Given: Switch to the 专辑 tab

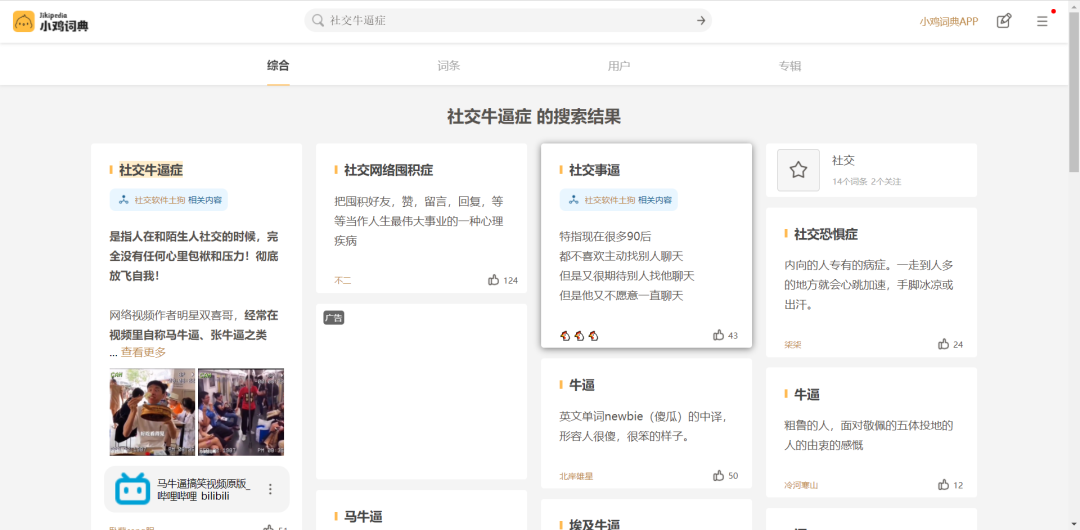Looking at the screenshot, I should (x=789, y=66).
